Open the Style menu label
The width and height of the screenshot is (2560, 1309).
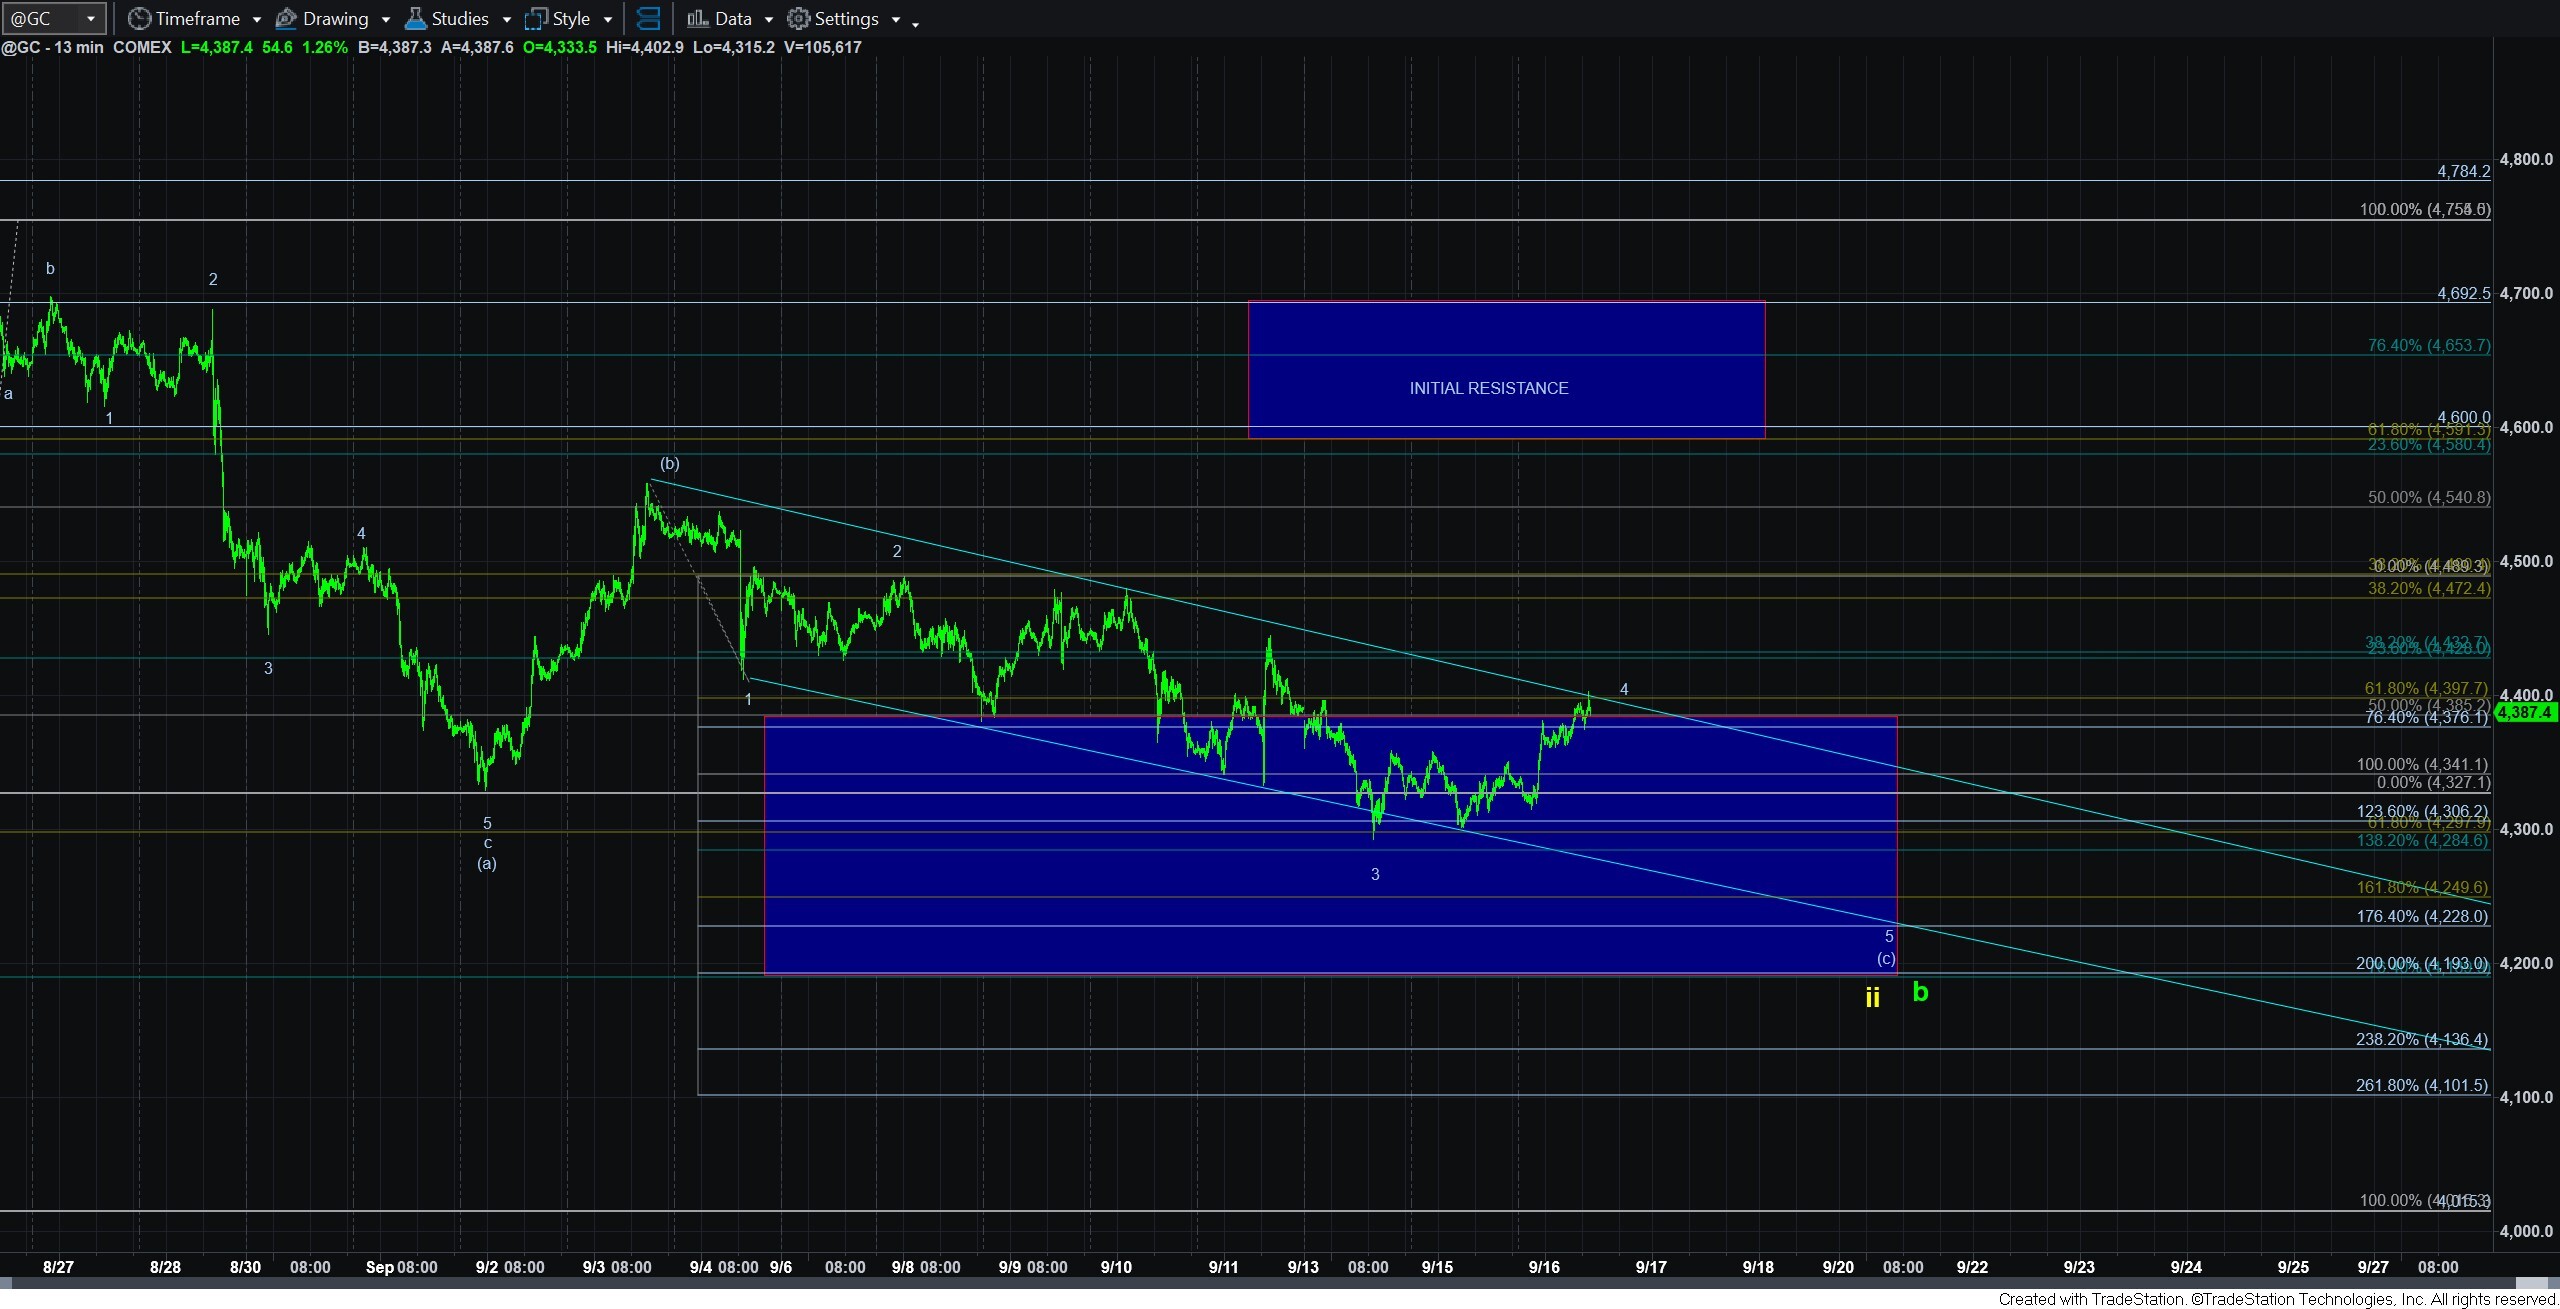[571, 18]
